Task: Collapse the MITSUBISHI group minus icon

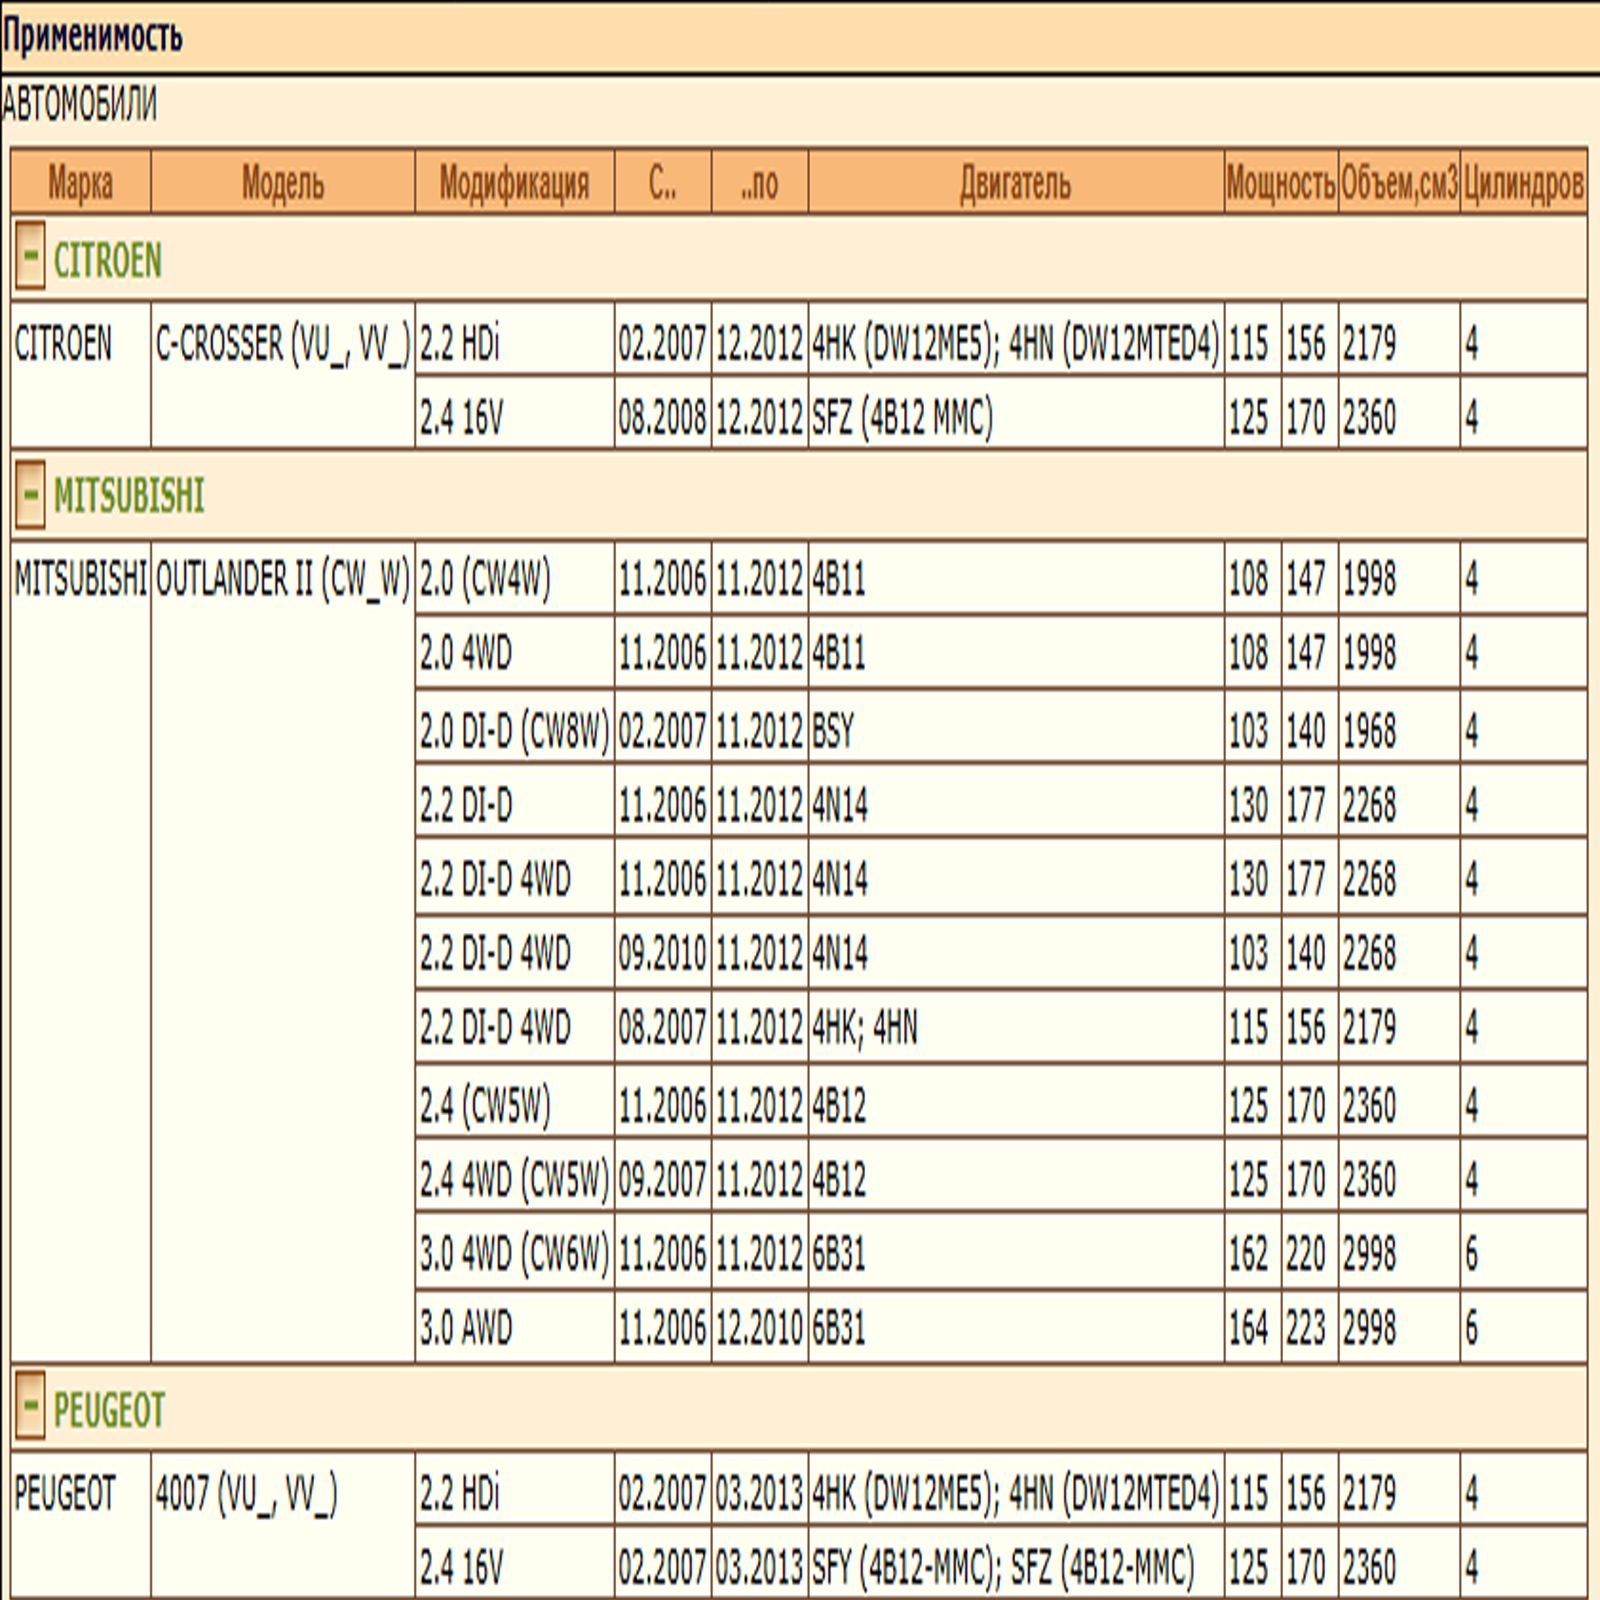Action: [x=30, y=494]
